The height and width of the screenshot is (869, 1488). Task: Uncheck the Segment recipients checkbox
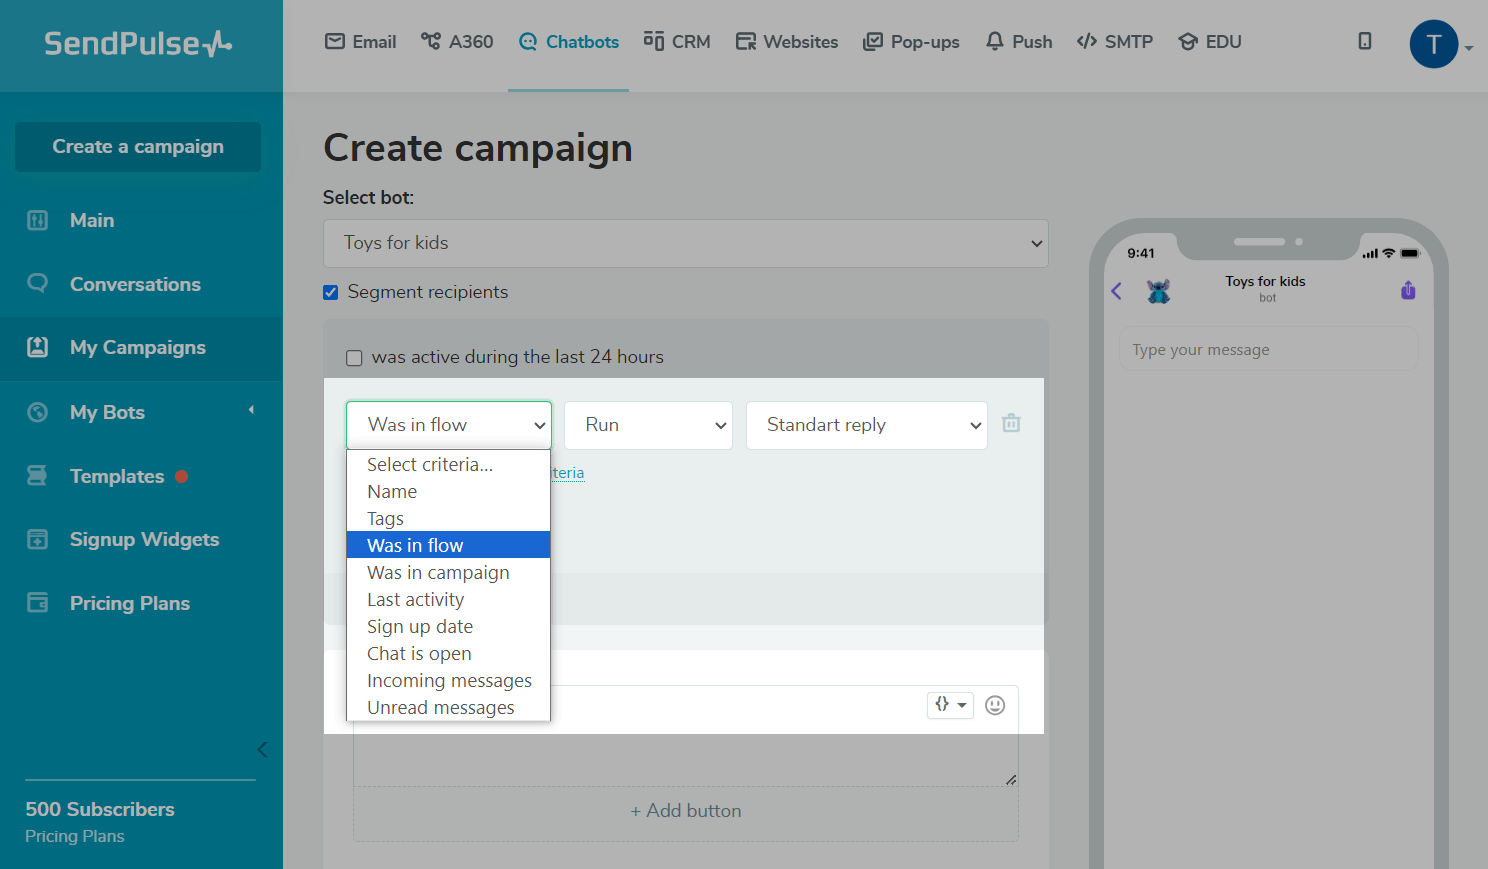[x=331, y=292]
